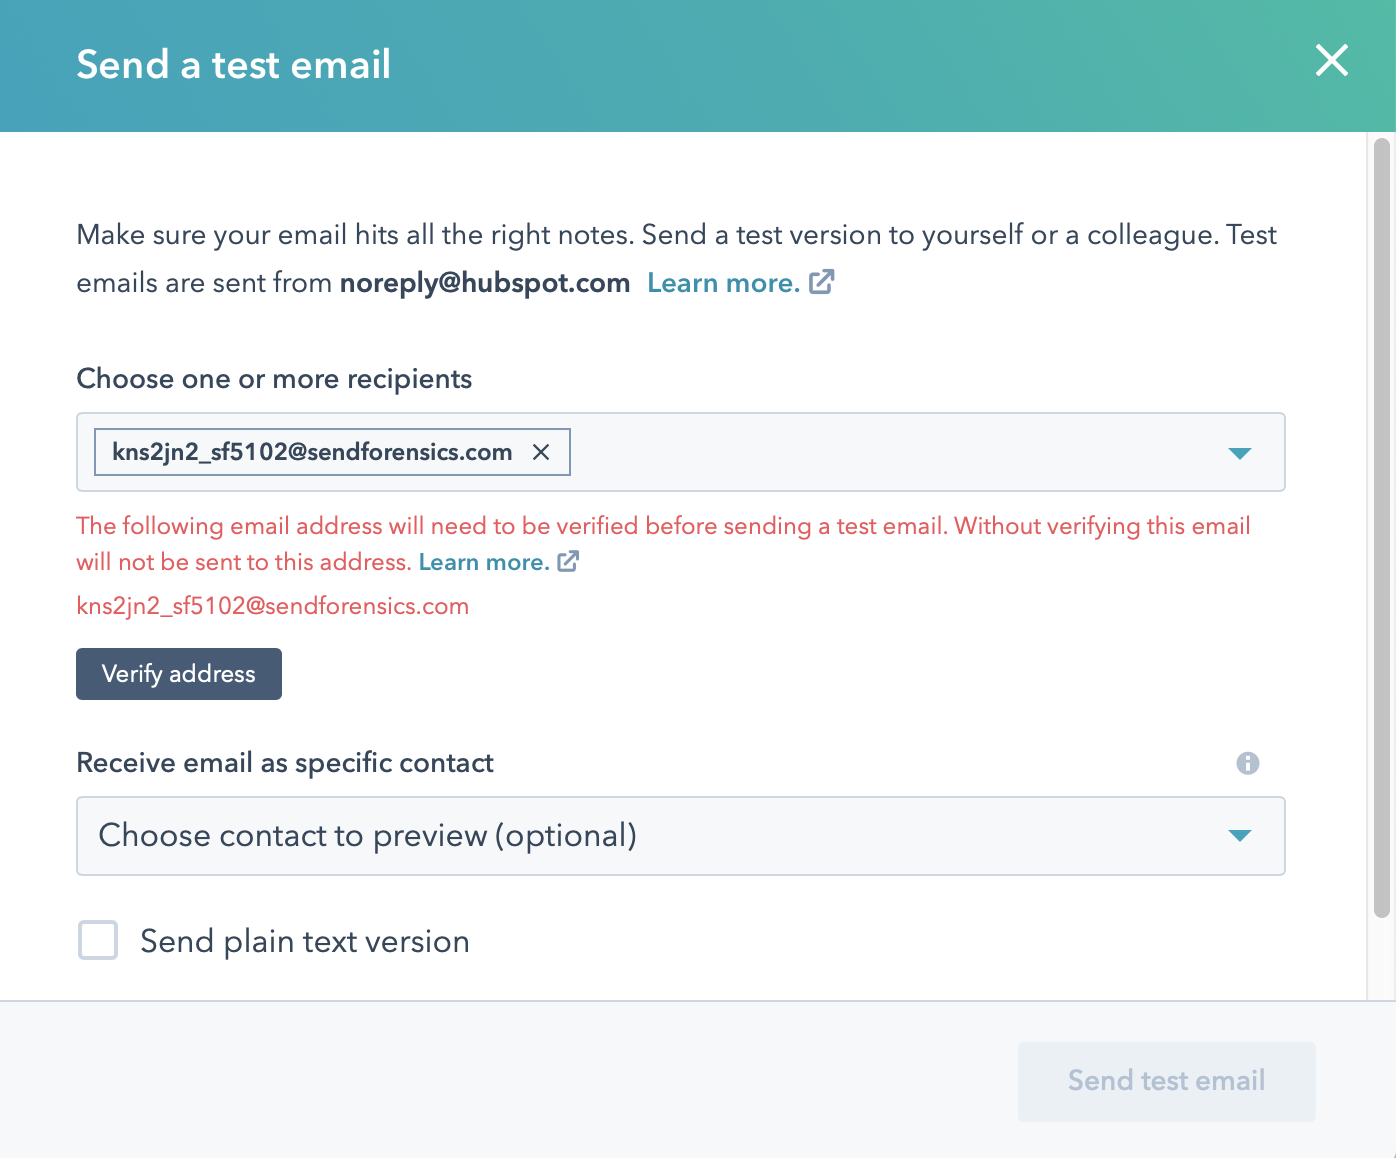Click empty area of recipients input field
The width and height of the screenshot is (1396, 1158).
[x=890, y=452]
